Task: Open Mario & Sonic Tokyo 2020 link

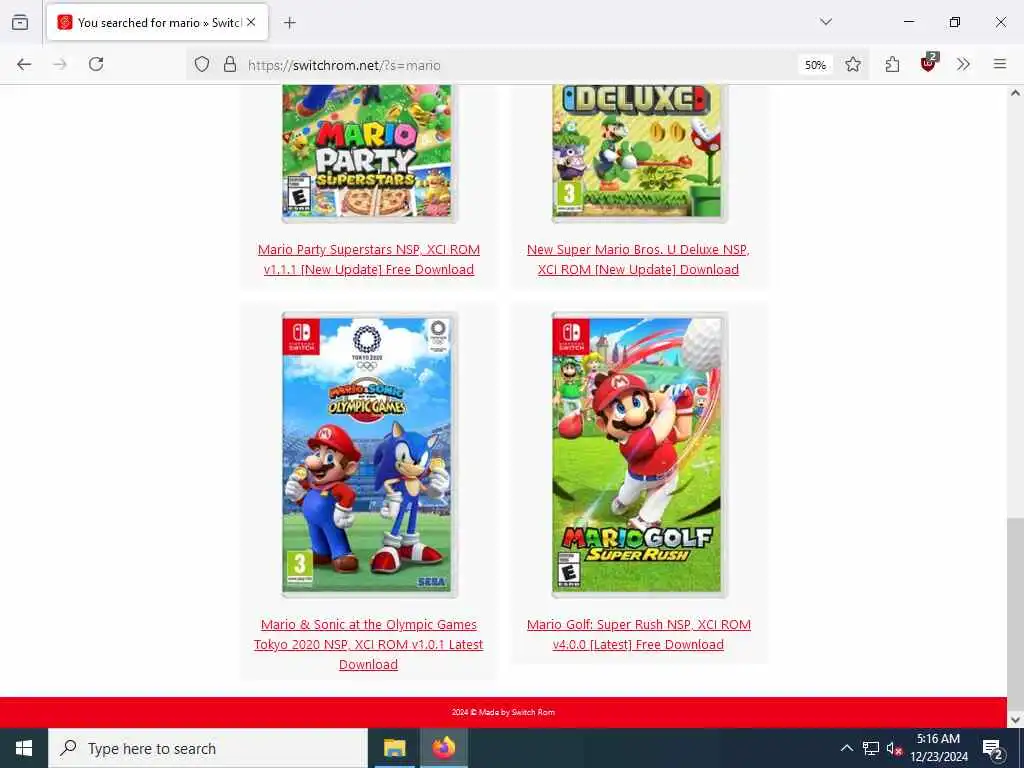Action: 369,644
